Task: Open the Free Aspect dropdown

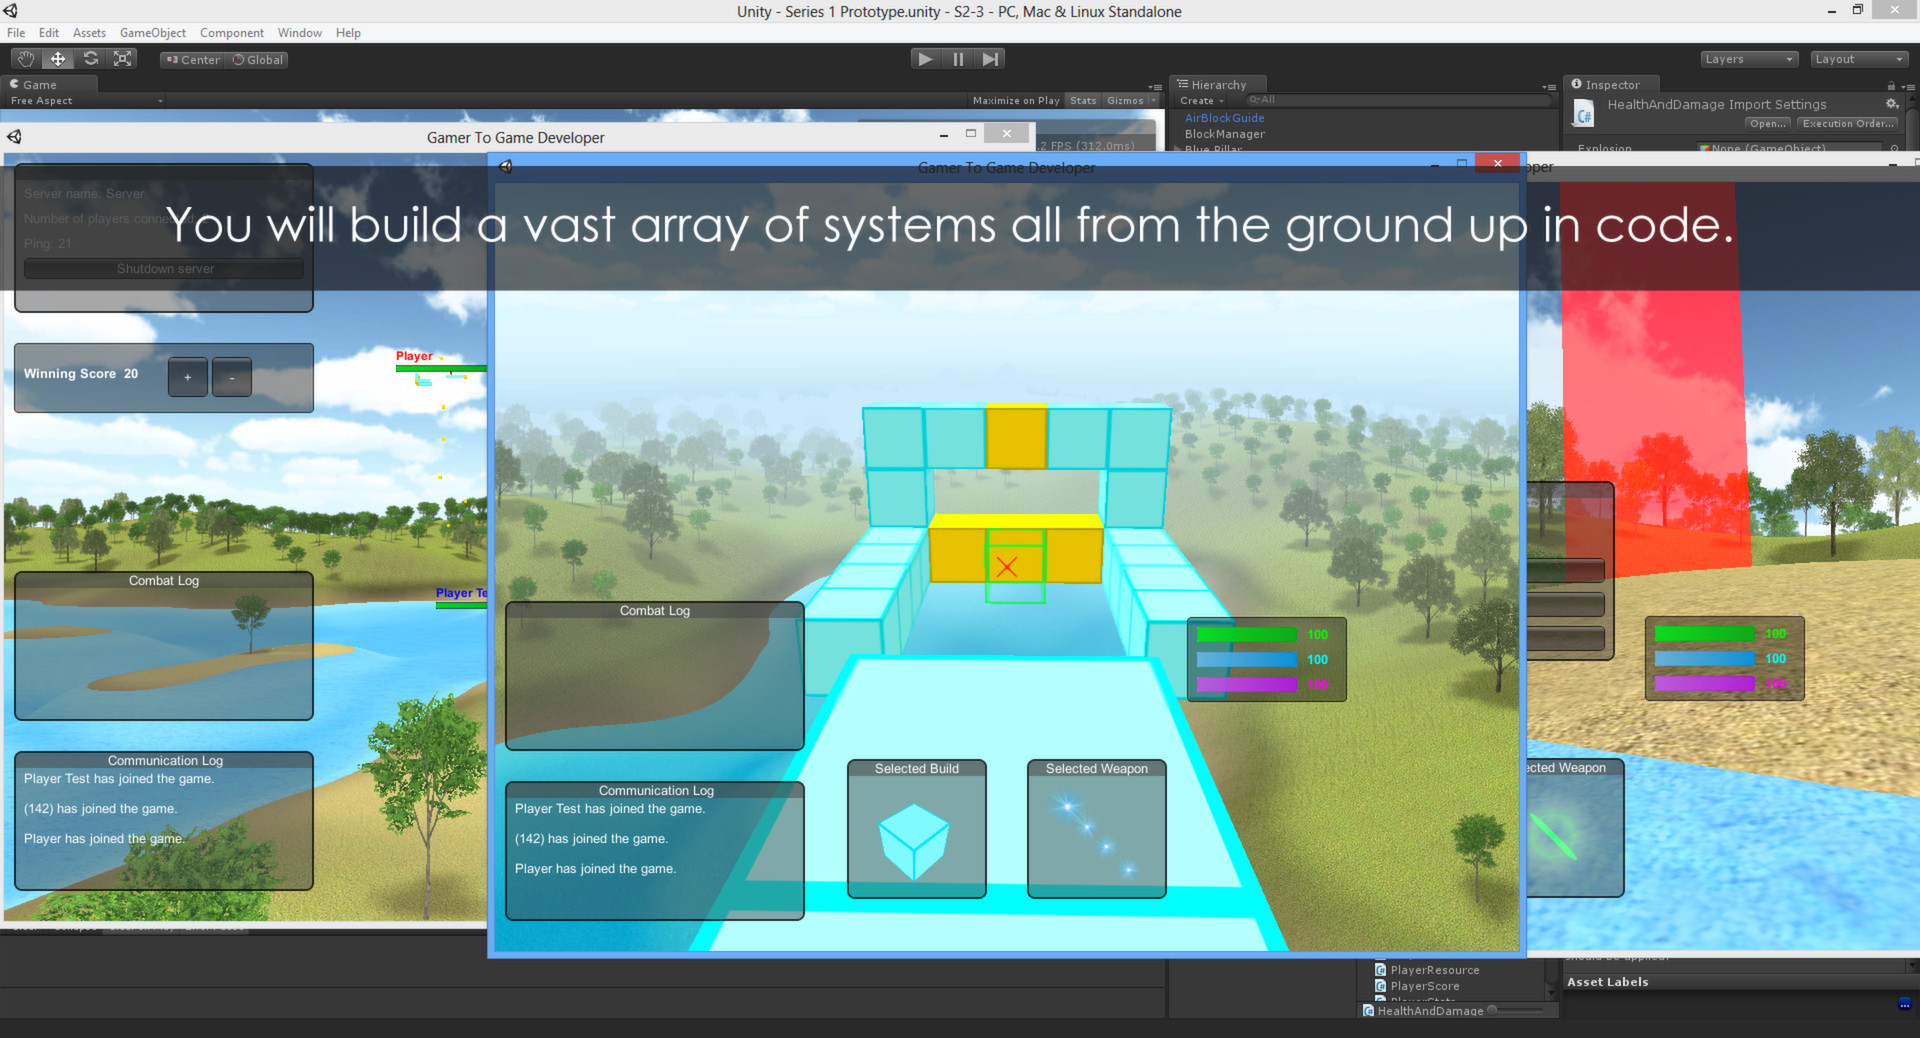Action: 86,101
